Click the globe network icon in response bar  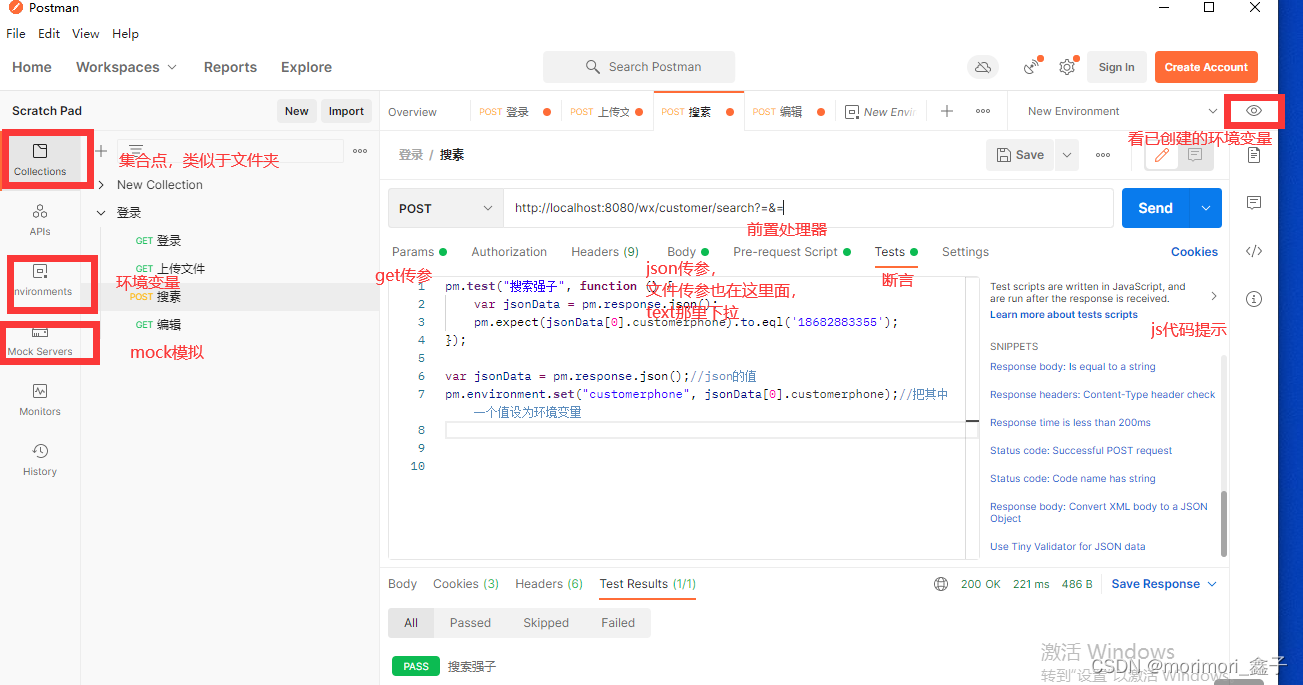click(x=940, y=584)
